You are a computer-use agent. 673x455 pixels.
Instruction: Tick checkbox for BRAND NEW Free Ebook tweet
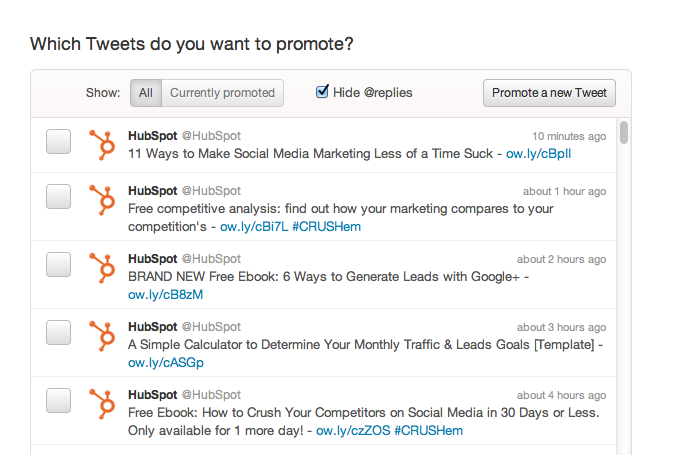click(58, 264)
